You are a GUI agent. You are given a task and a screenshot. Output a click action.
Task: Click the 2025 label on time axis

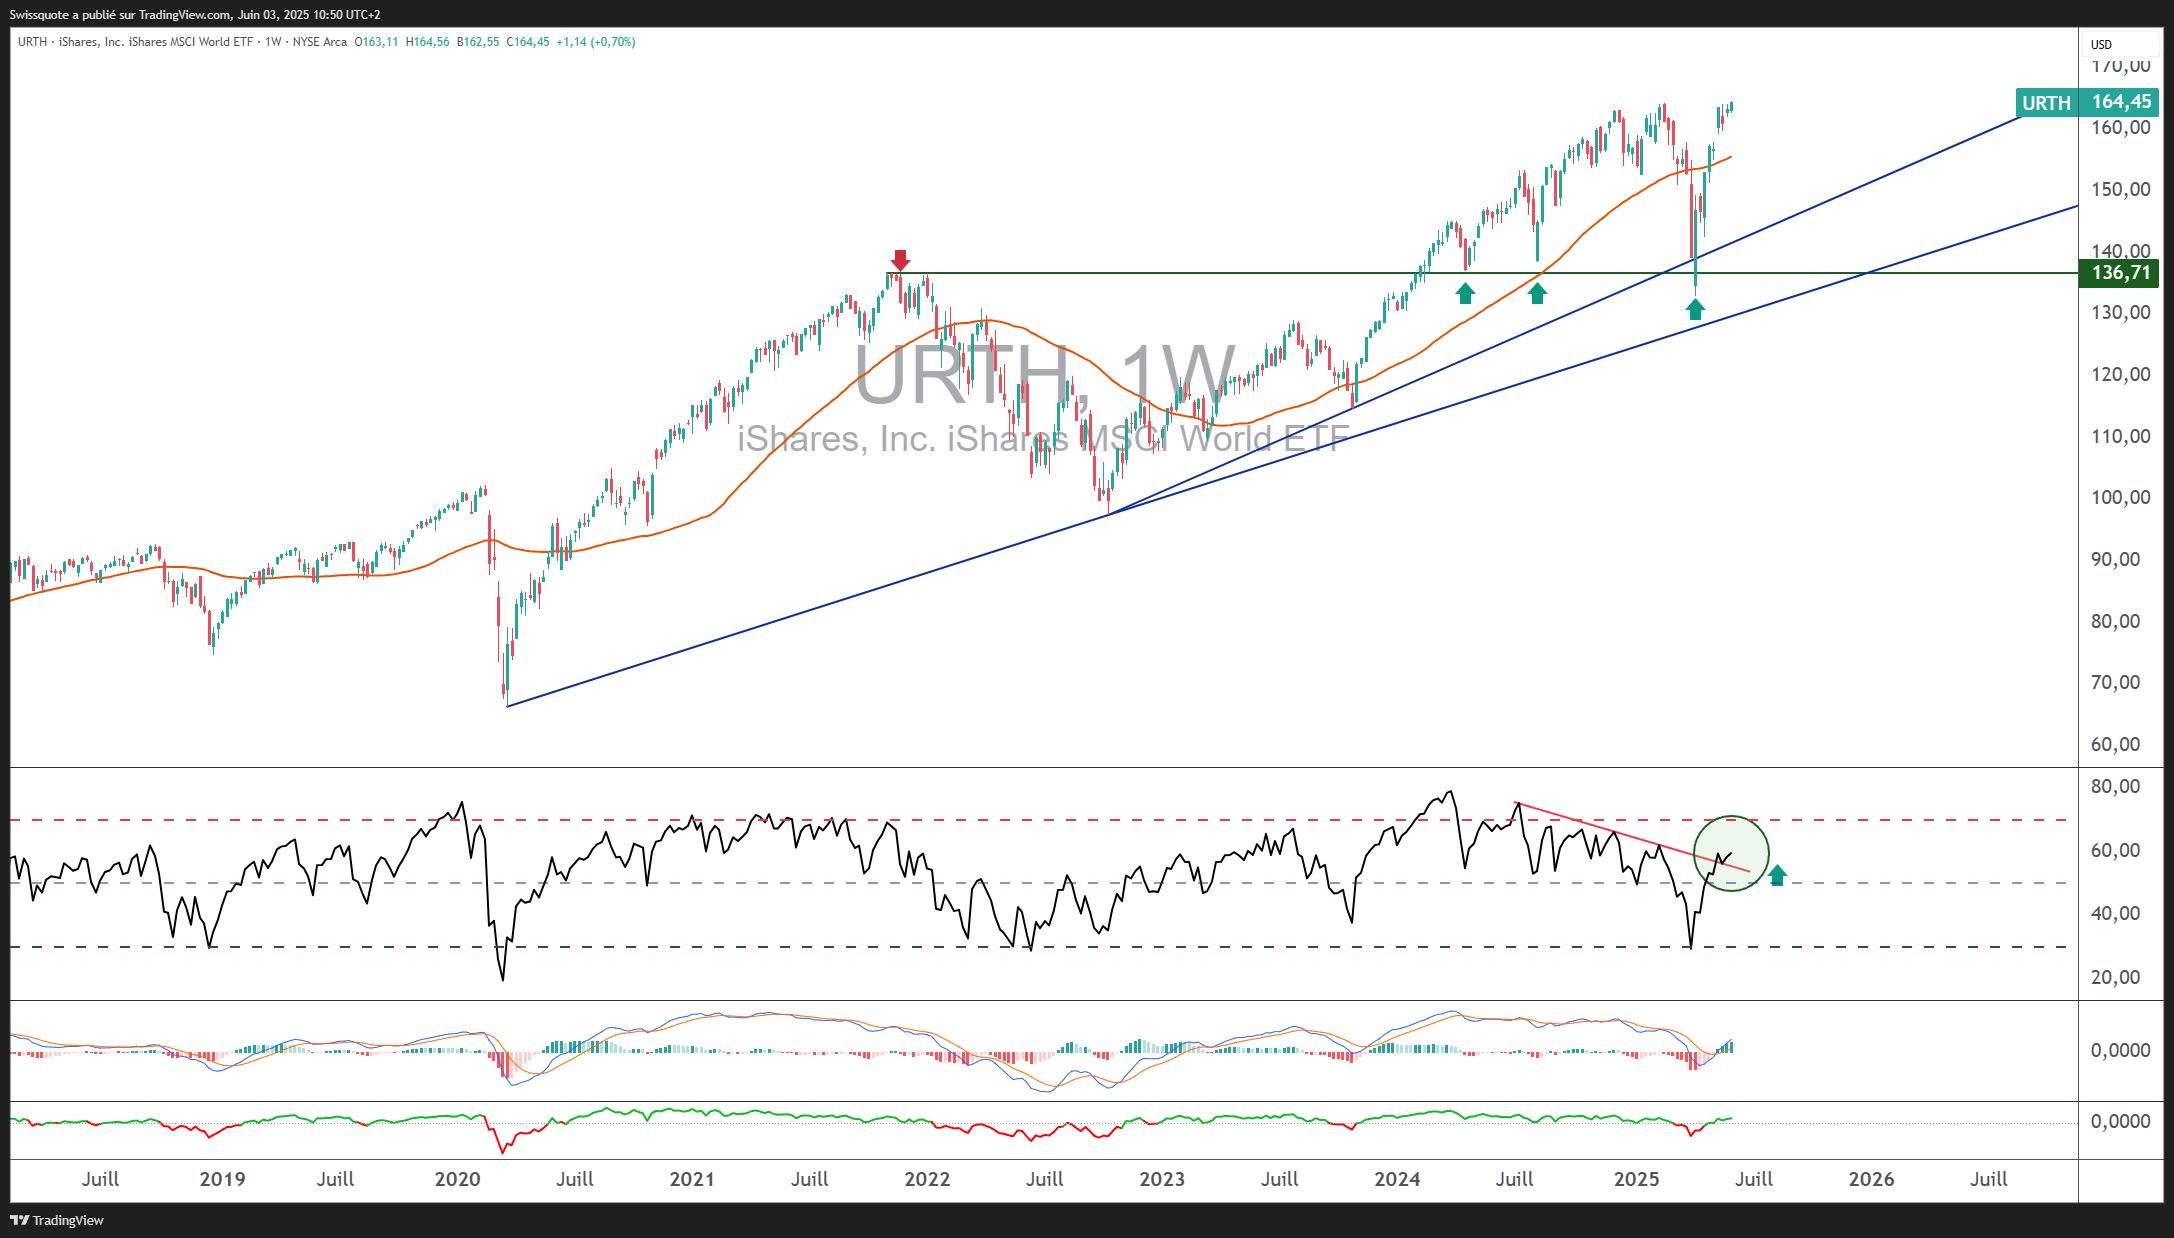tap(1636, 1180)
